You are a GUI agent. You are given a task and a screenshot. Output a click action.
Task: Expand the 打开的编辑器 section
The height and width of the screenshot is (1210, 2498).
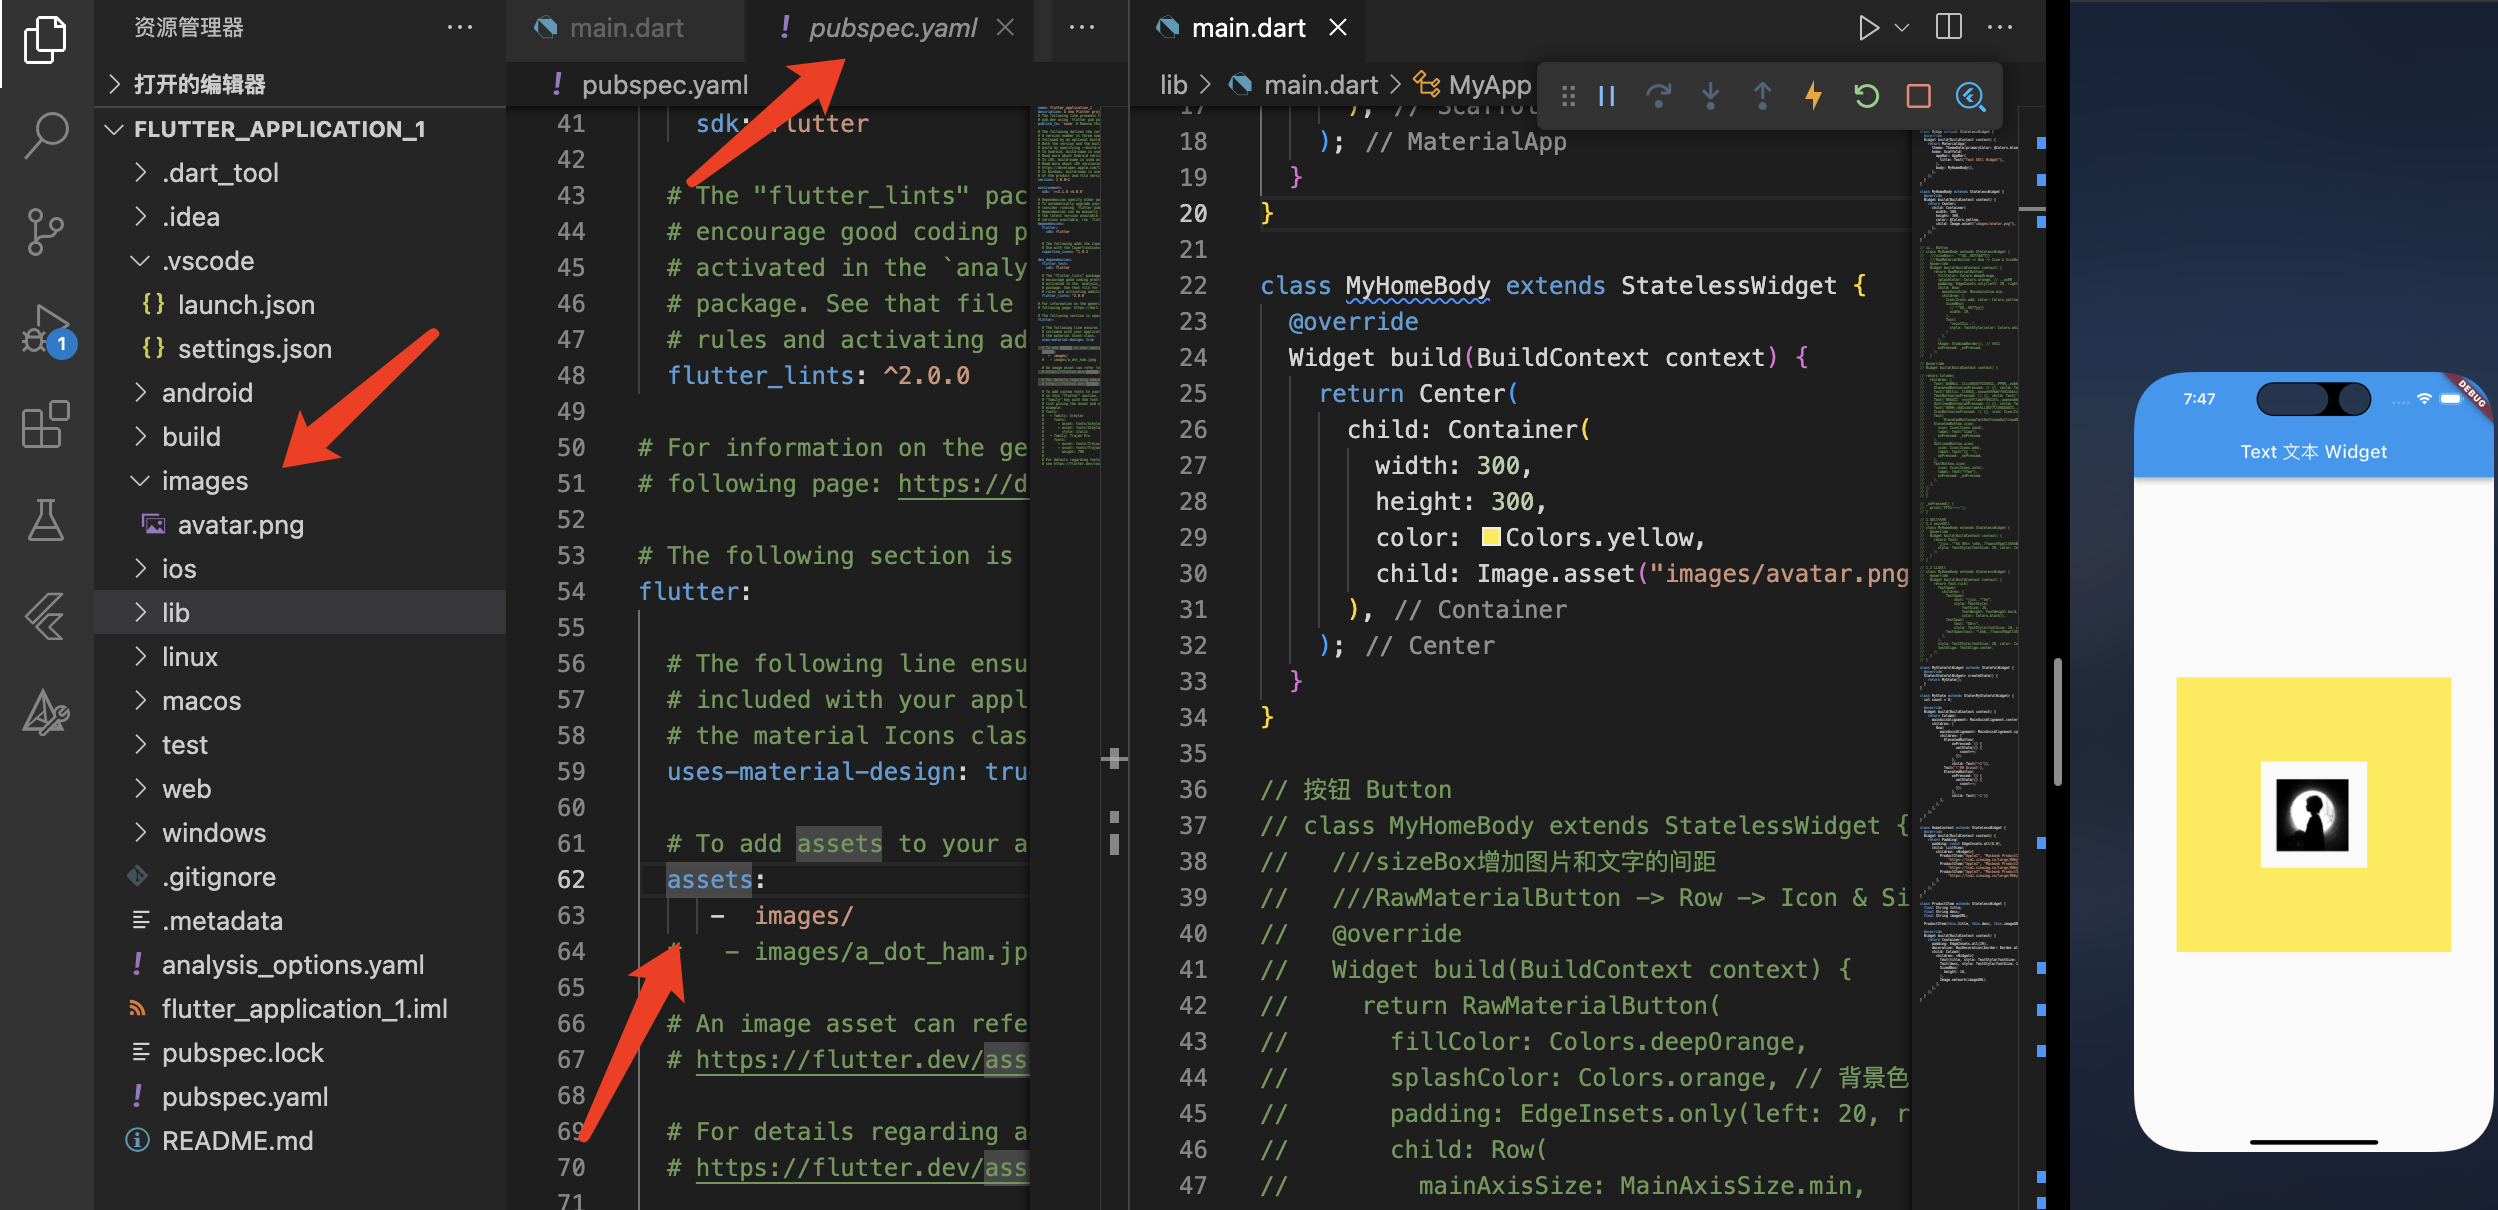(199, 84)
